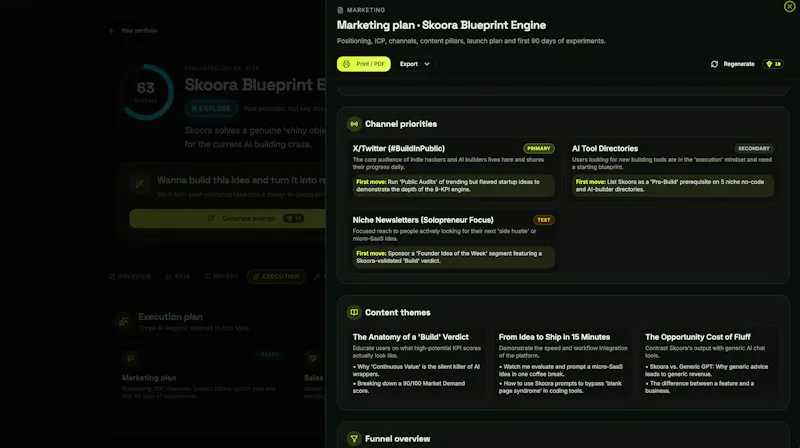Select The Anatomy of a 'Build' Verdict theme
The height and width of the screenshot is (448, 800).
point(410,337)
